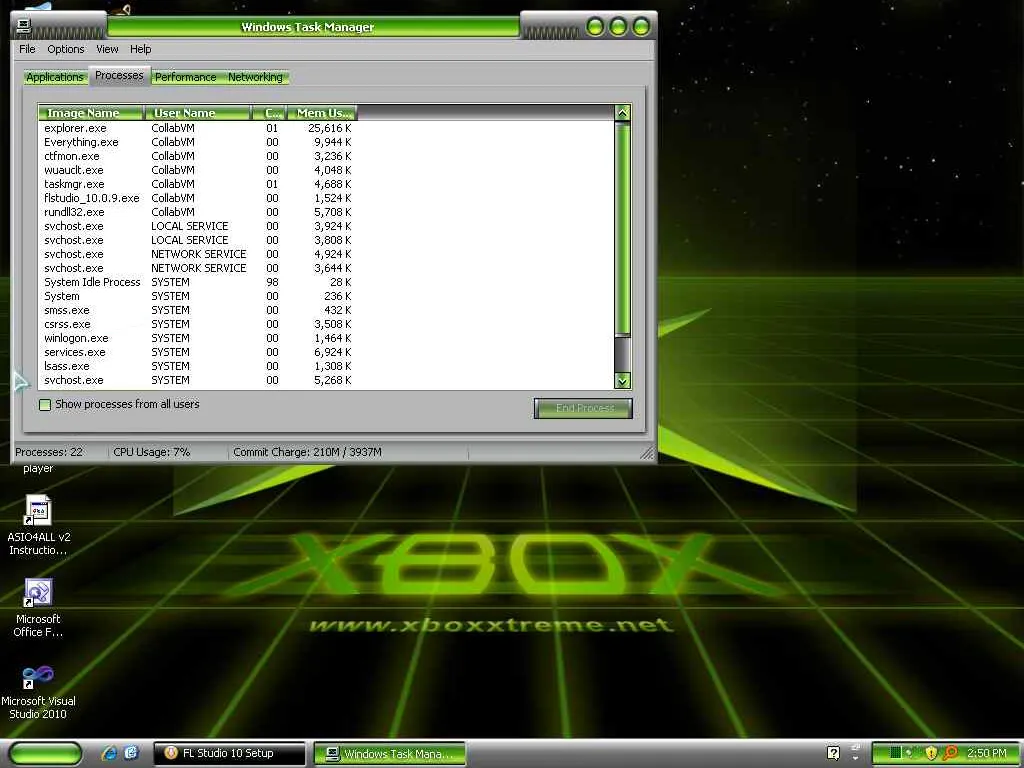
Task: Select the winlogon.exe process
Action: tap(198, 338)
